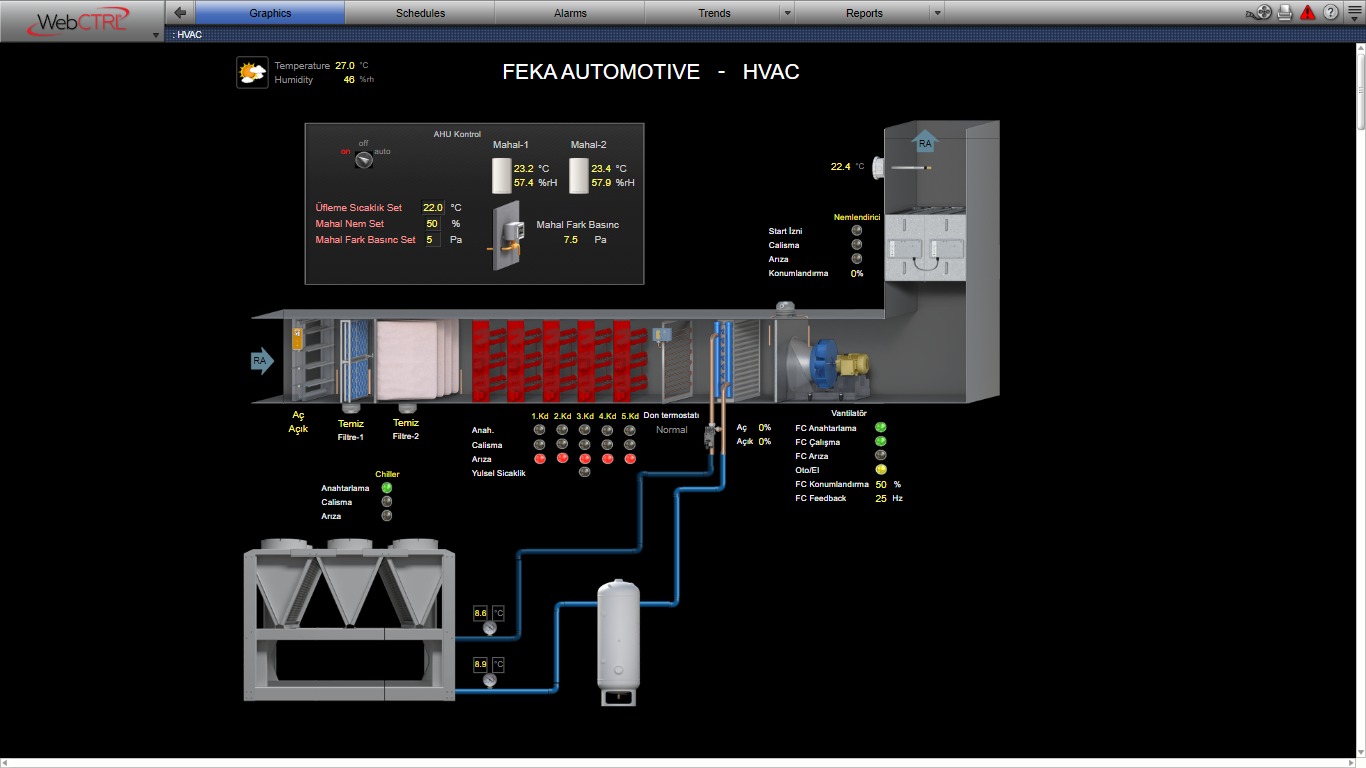Screen dimensions: 1366x768
Task: Open the red alarm warning triangle
Action: pyautogui.click(x=1308, y=13)
